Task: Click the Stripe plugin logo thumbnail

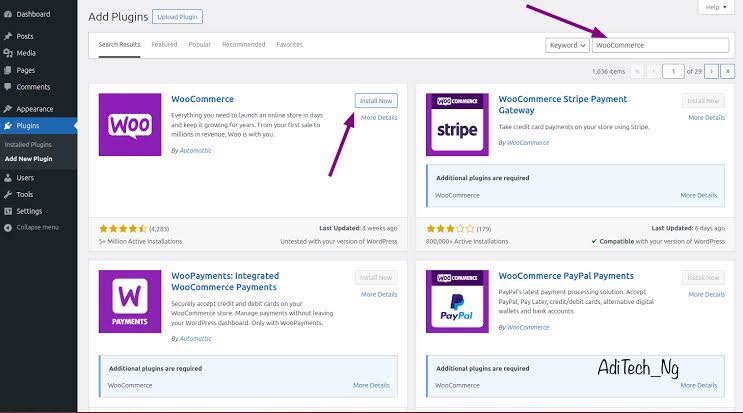Action: click(457, 125)
